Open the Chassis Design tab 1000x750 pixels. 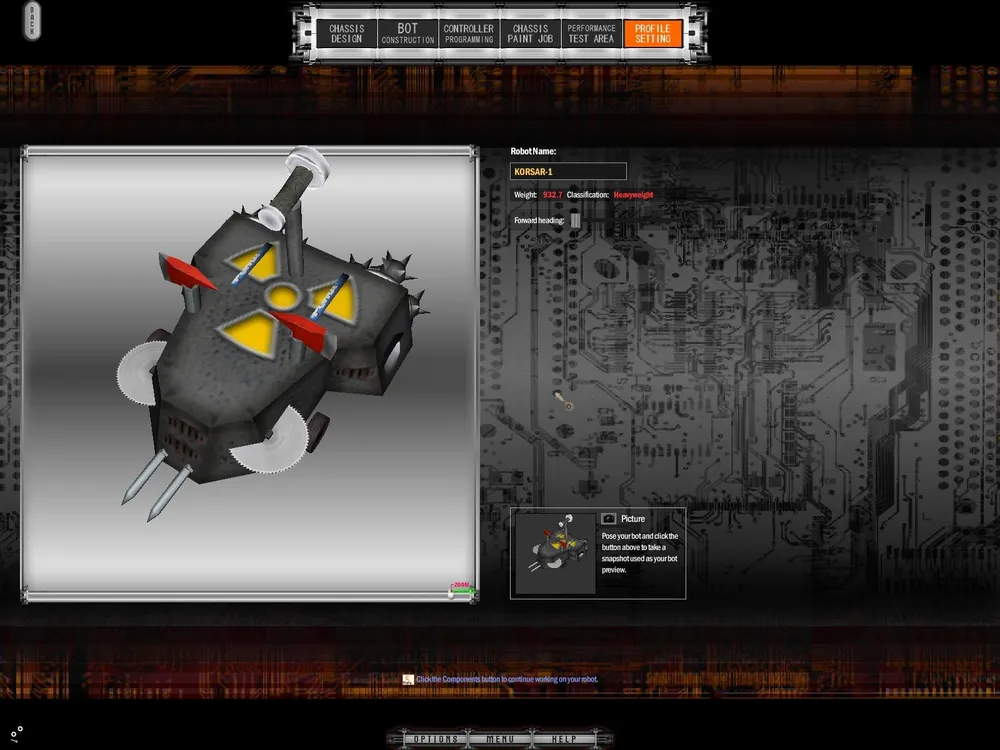pos(347,34)
